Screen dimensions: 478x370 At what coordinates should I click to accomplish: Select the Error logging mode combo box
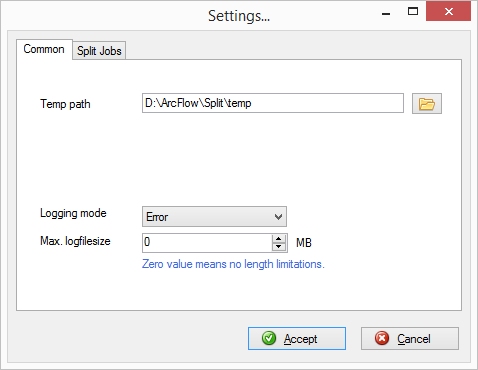[x=214, y=217]
